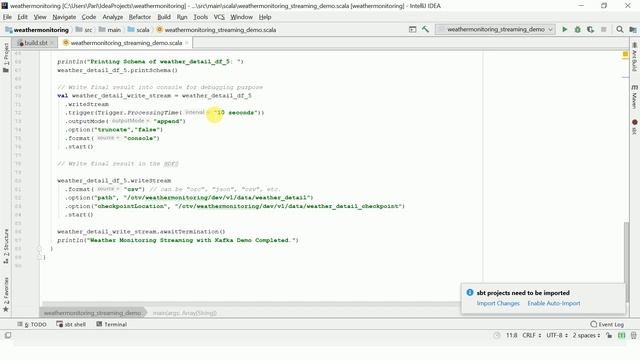640x360 pixels.
Task: Click weathermonitoring root breadcrumb
Action: (37, 30)
